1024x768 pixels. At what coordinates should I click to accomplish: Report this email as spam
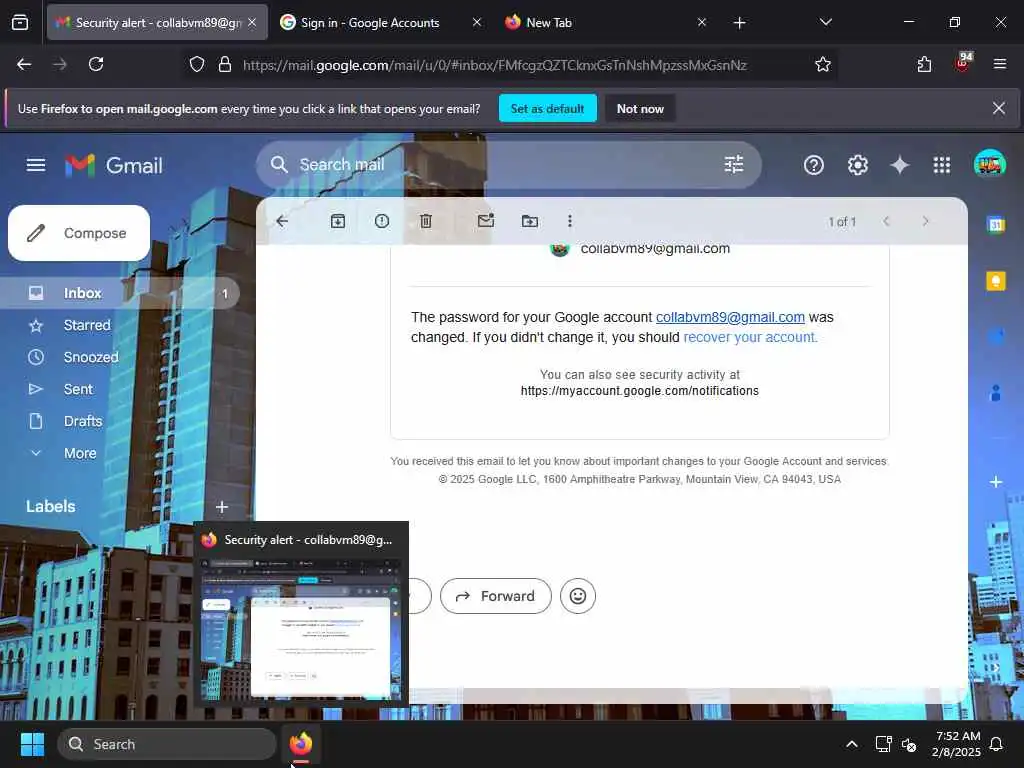pyautogui.click(x=382, y=221)
